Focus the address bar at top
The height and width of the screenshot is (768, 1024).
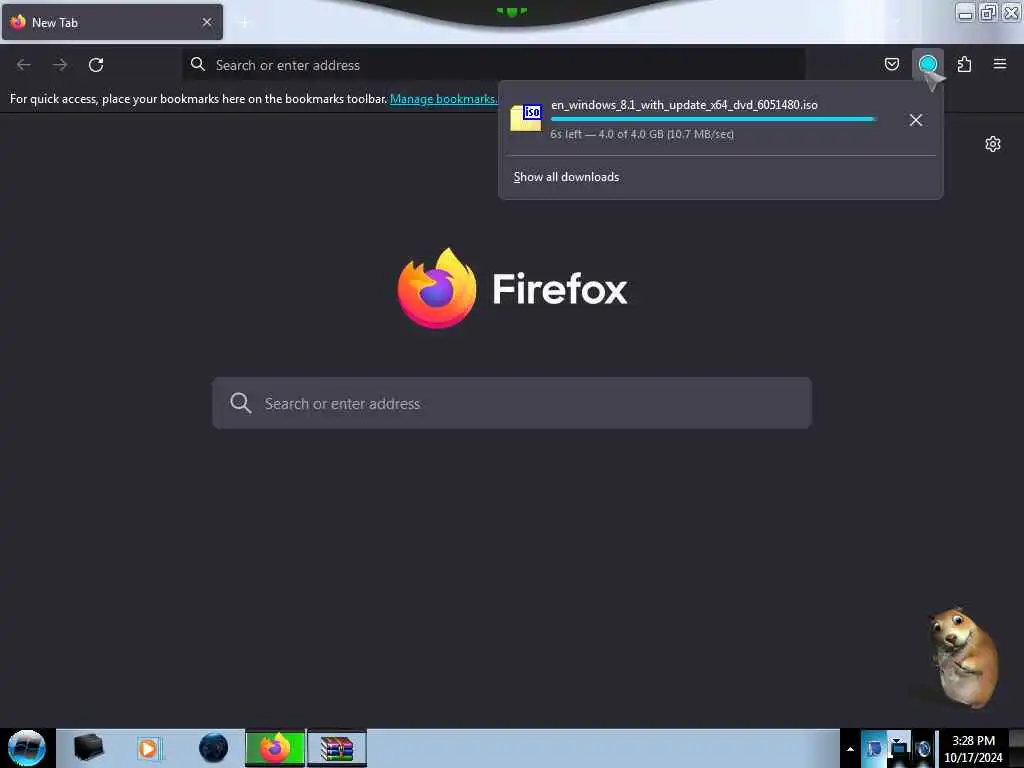(493, 65)
